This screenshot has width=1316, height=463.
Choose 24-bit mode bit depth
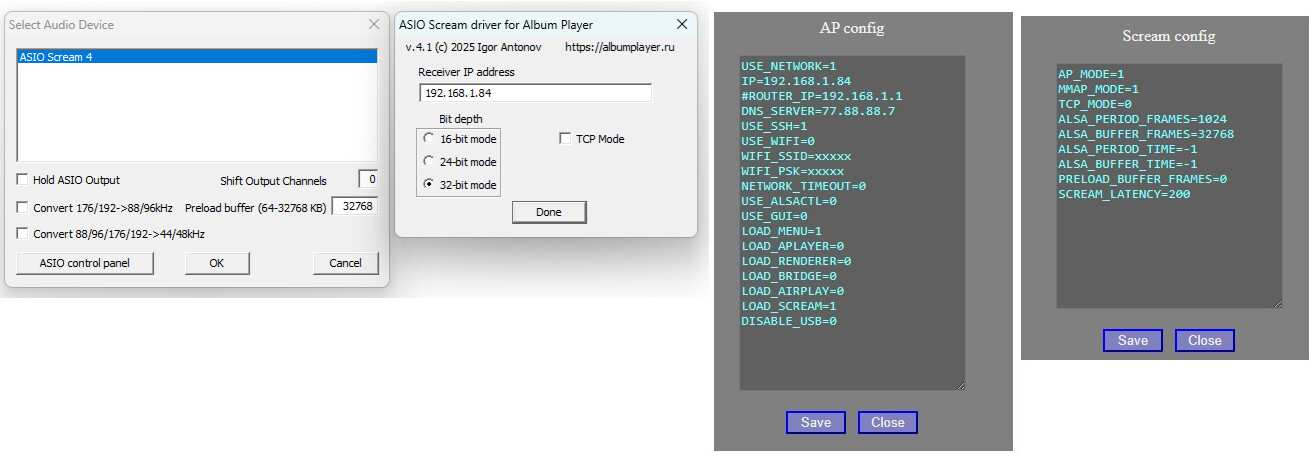429,162
